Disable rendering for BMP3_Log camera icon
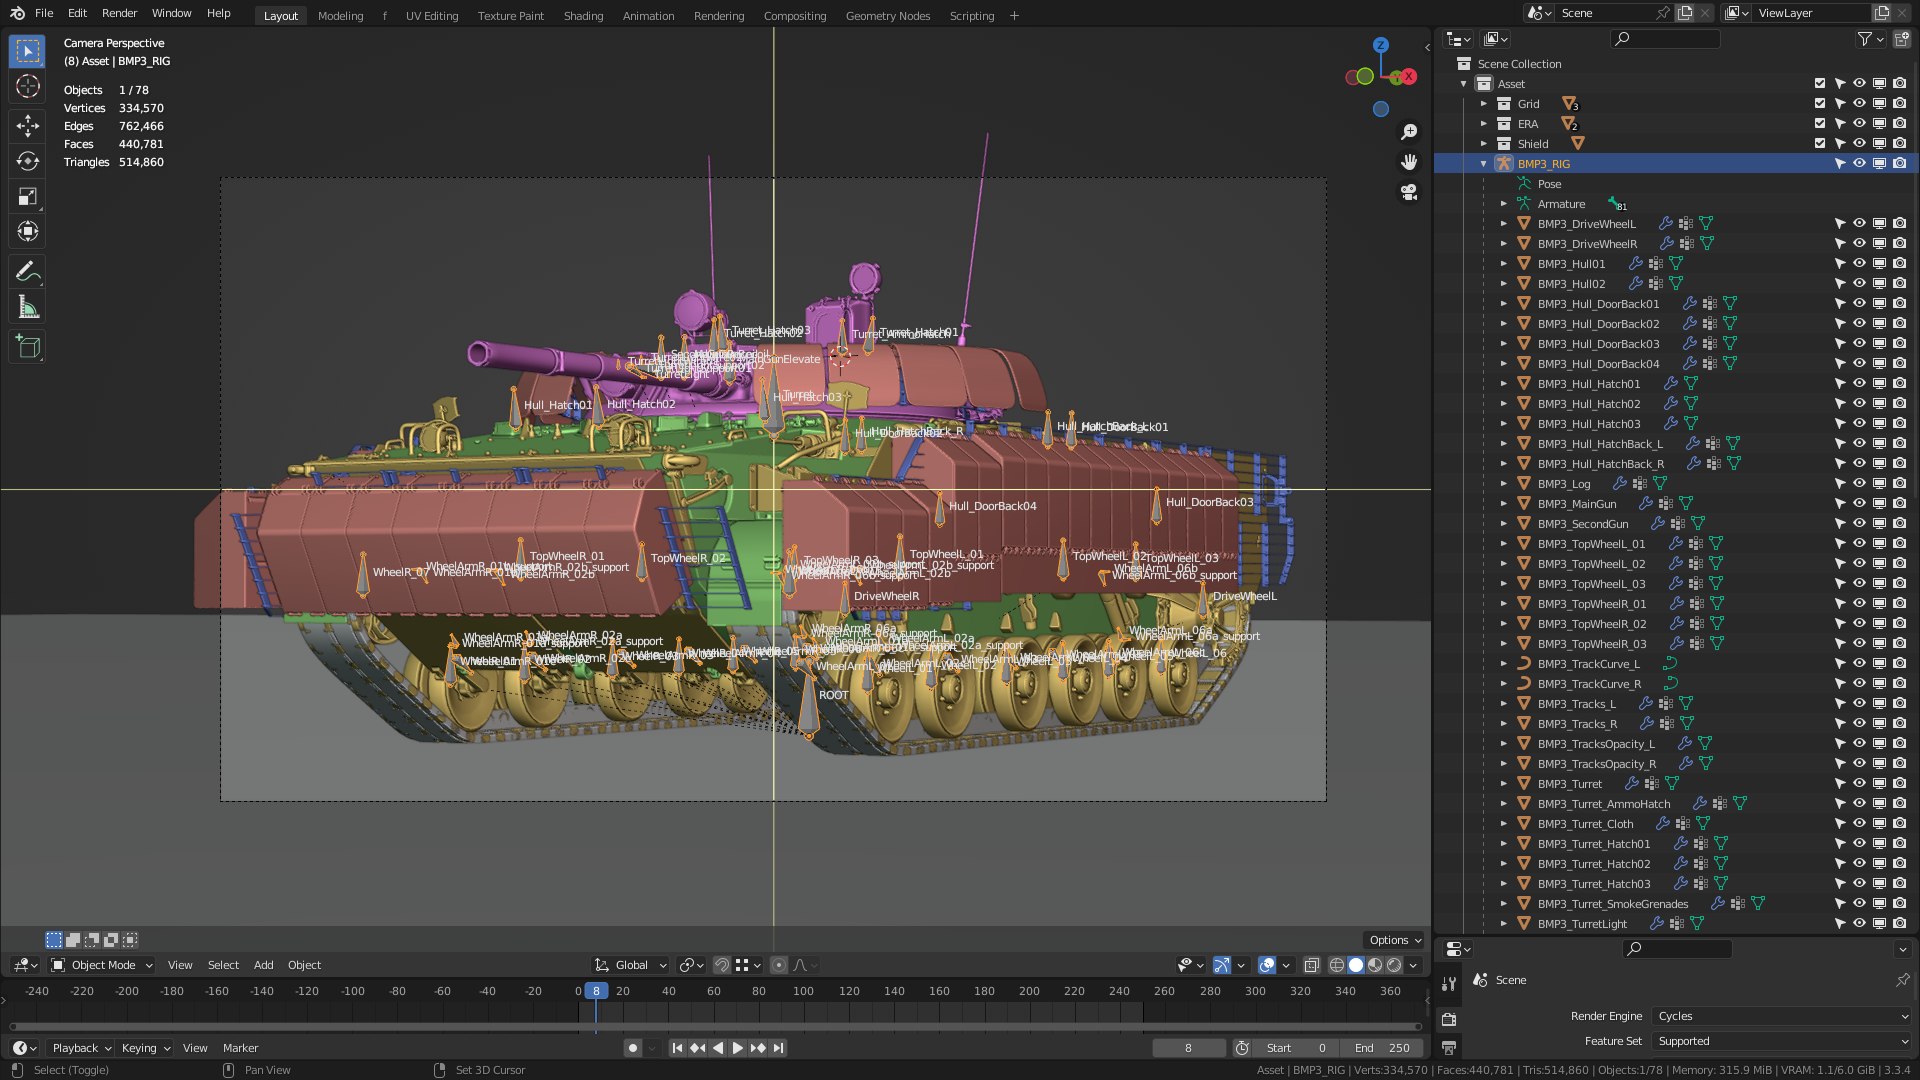 (x=1899, y=484)
